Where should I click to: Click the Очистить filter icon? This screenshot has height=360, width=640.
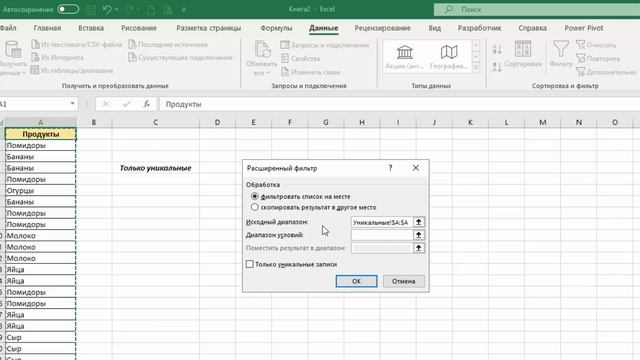tap(580, 44)
